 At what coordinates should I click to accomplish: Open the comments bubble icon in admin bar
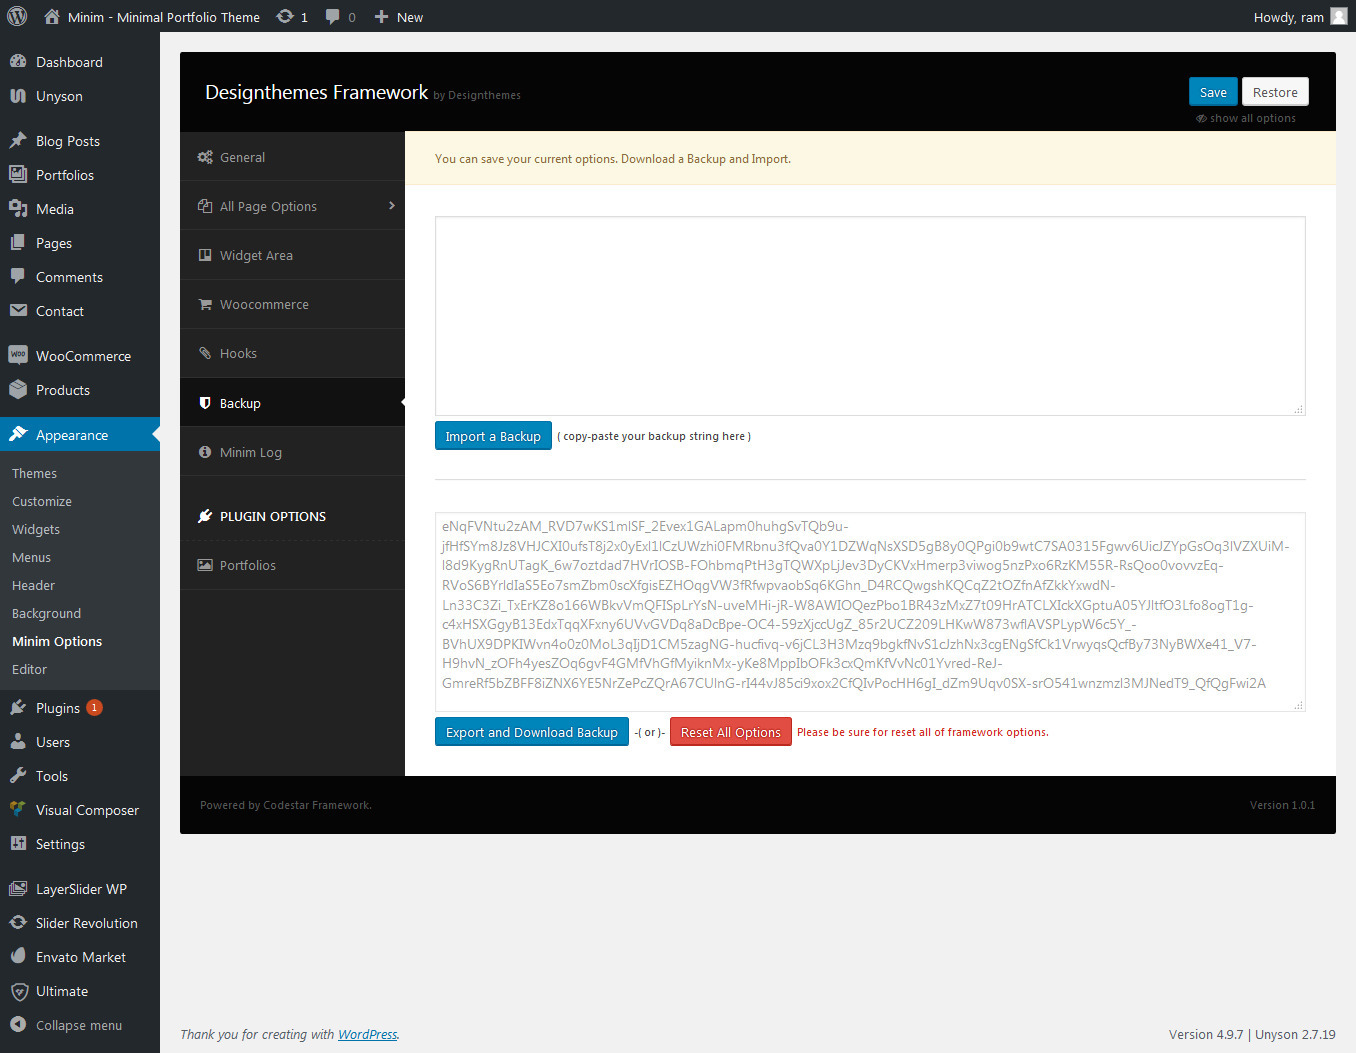tap(333, 16)
